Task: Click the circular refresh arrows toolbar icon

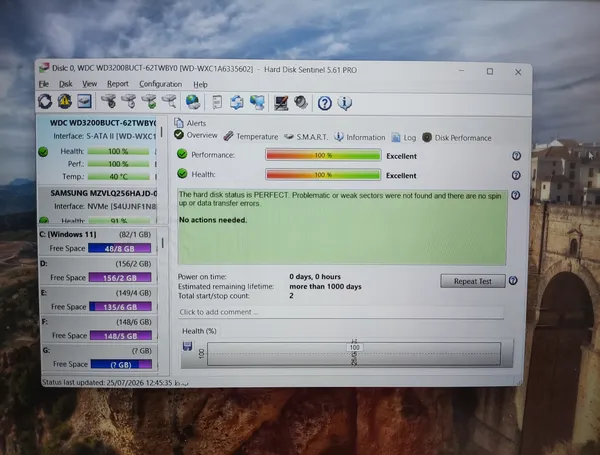Action: [x=45, y=101]
